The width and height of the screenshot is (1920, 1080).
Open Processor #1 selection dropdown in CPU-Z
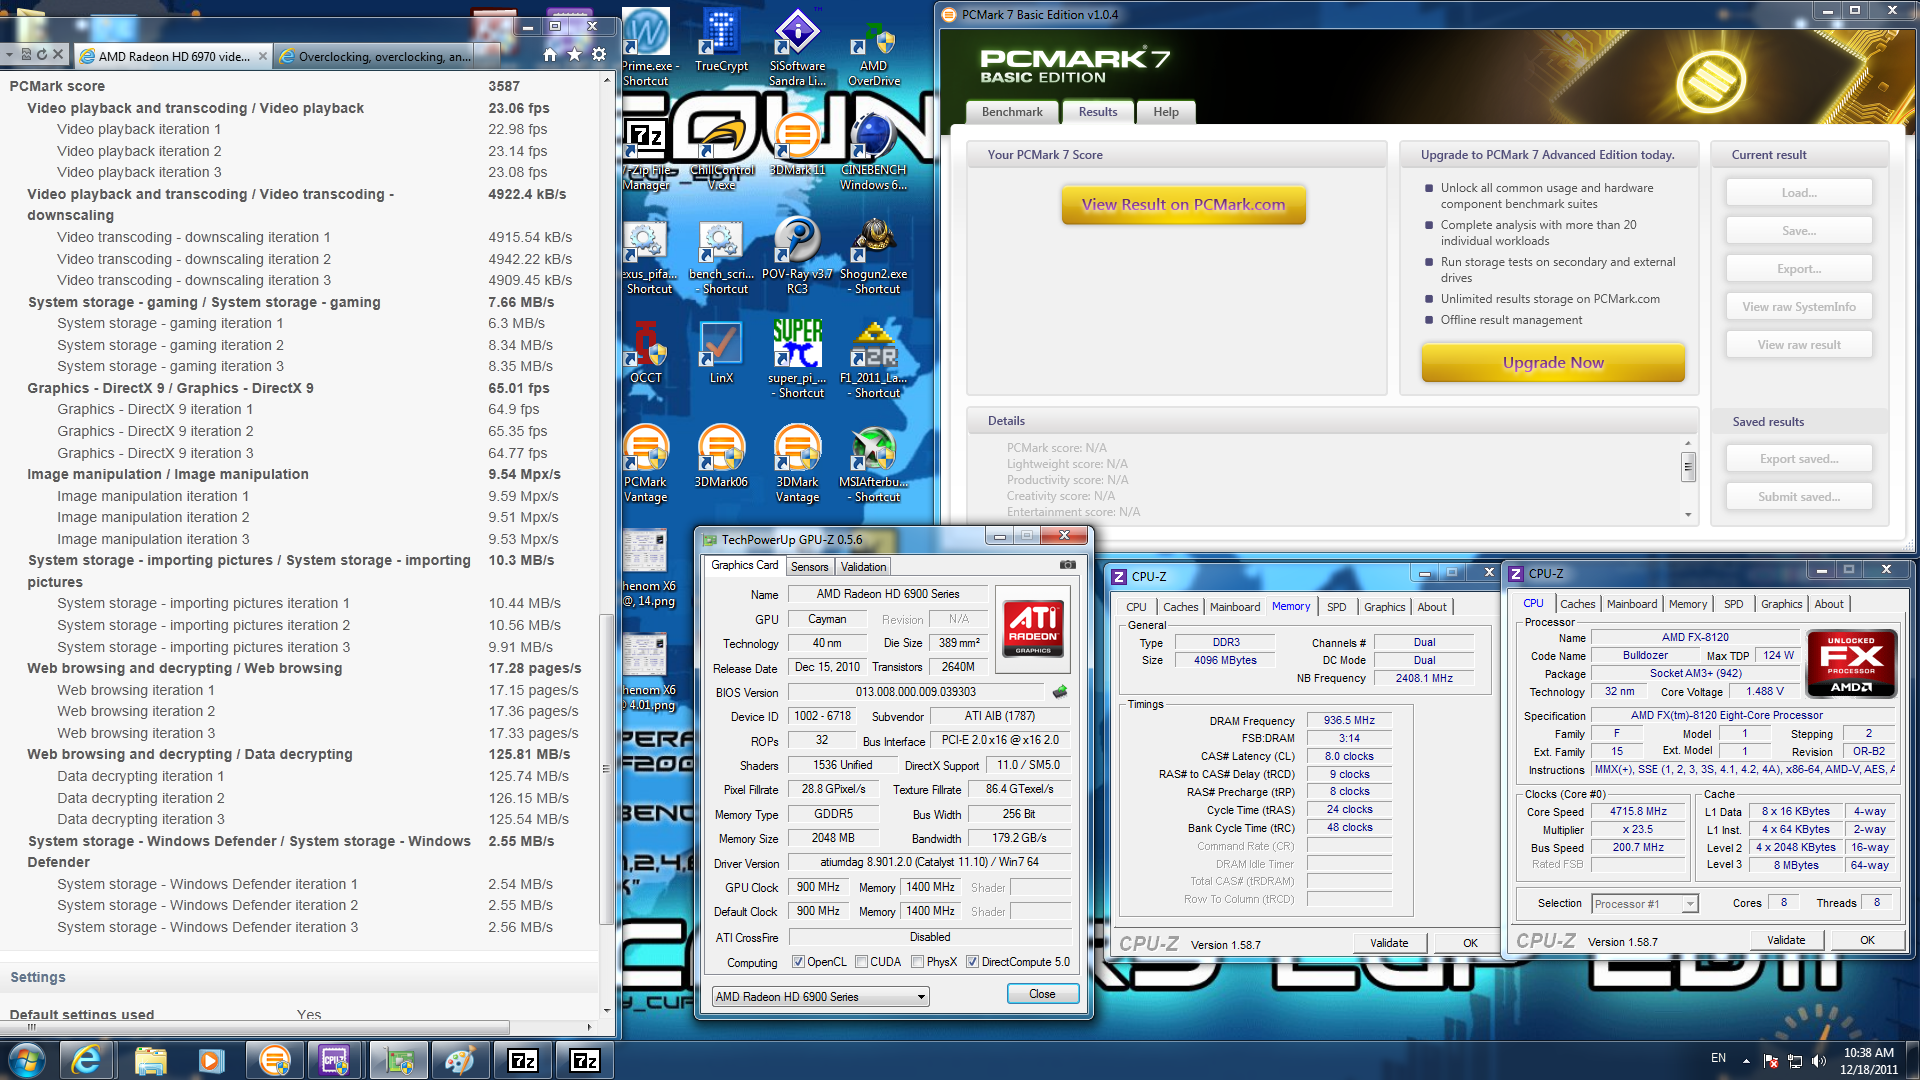click(x=1644, y=904)
